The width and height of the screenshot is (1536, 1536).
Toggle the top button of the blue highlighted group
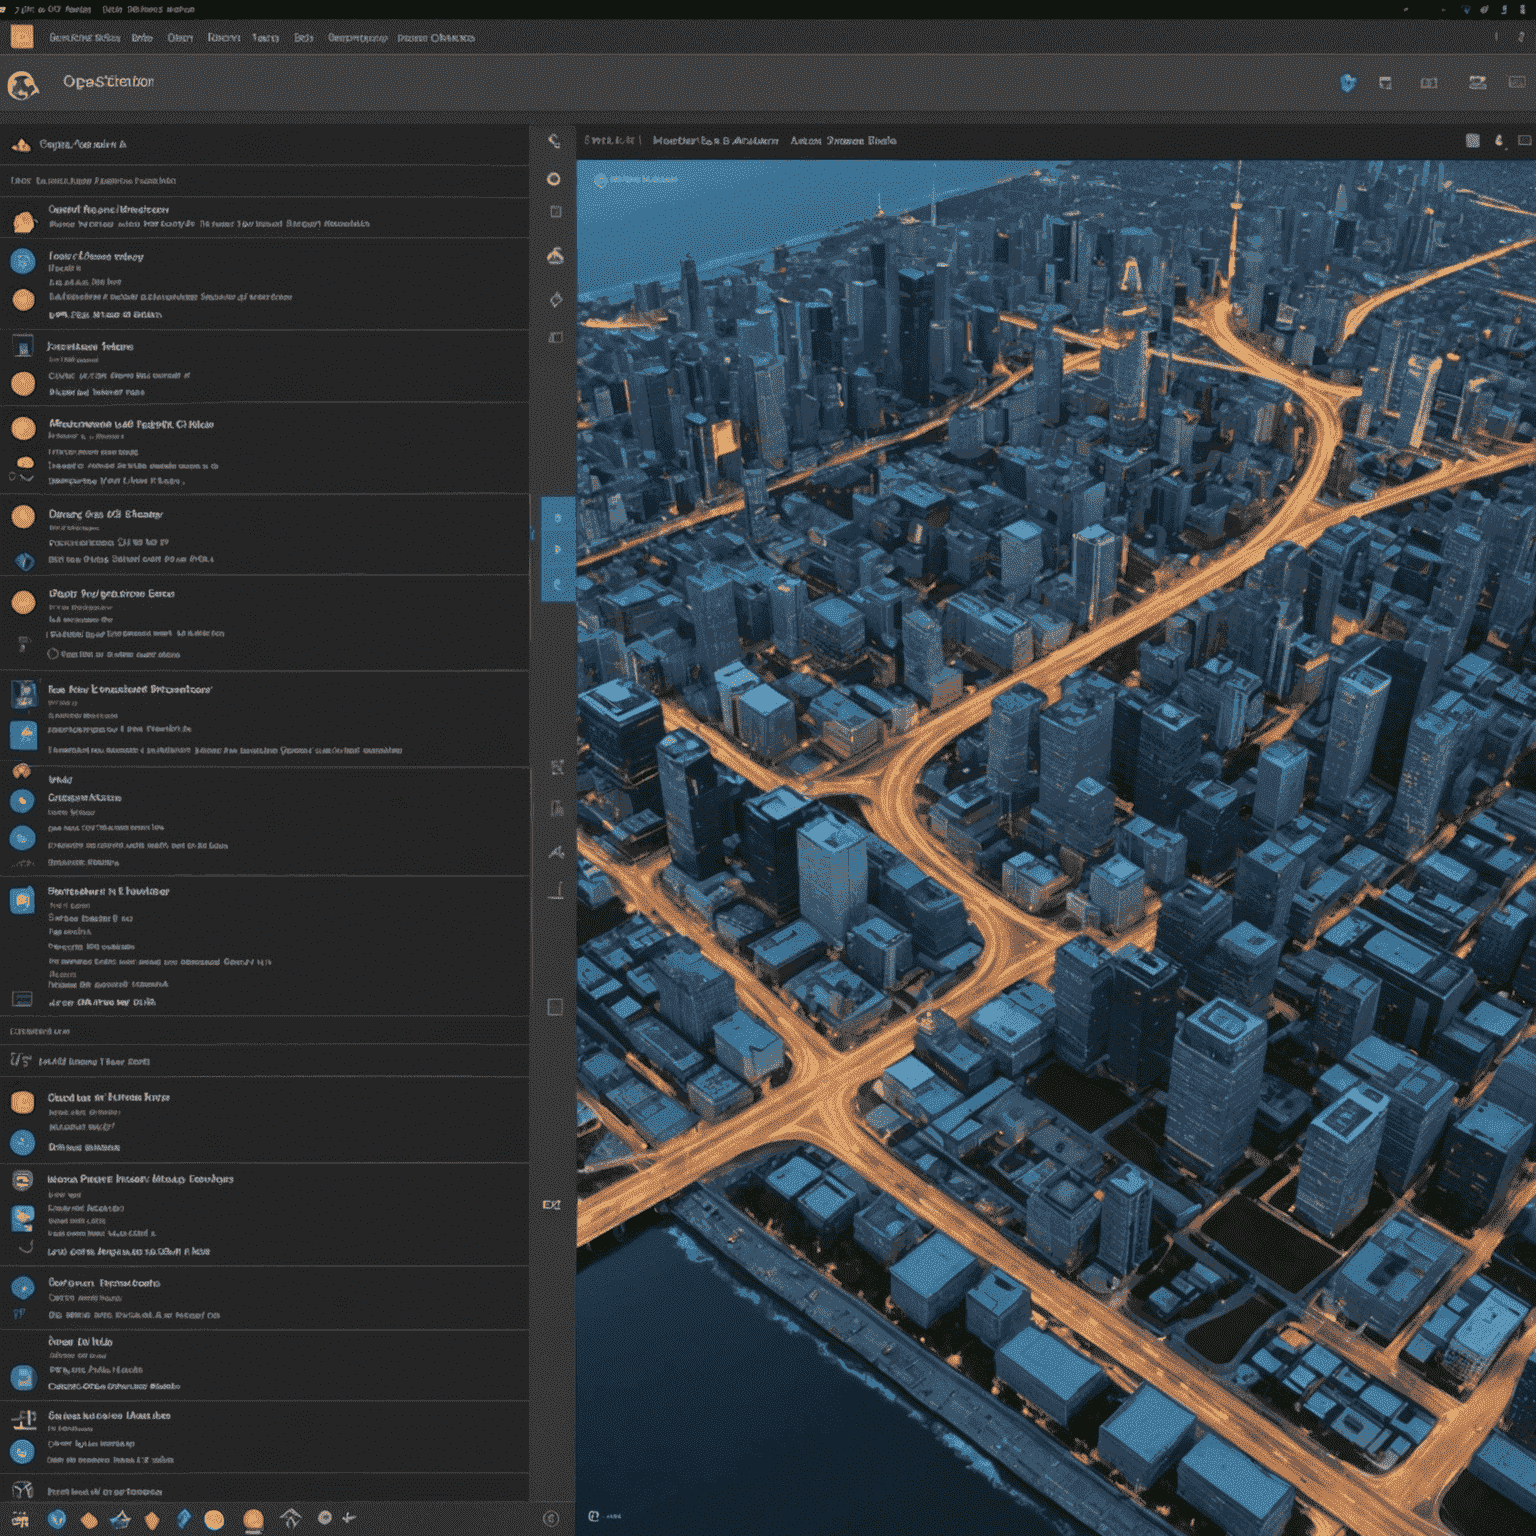click(x=558, y=517)
